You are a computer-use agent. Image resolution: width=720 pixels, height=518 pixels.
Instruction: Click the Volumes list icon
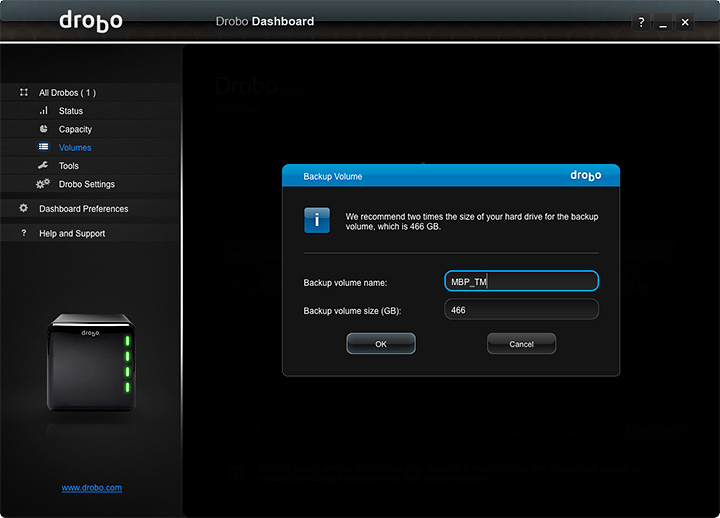(x=44, y=147)
